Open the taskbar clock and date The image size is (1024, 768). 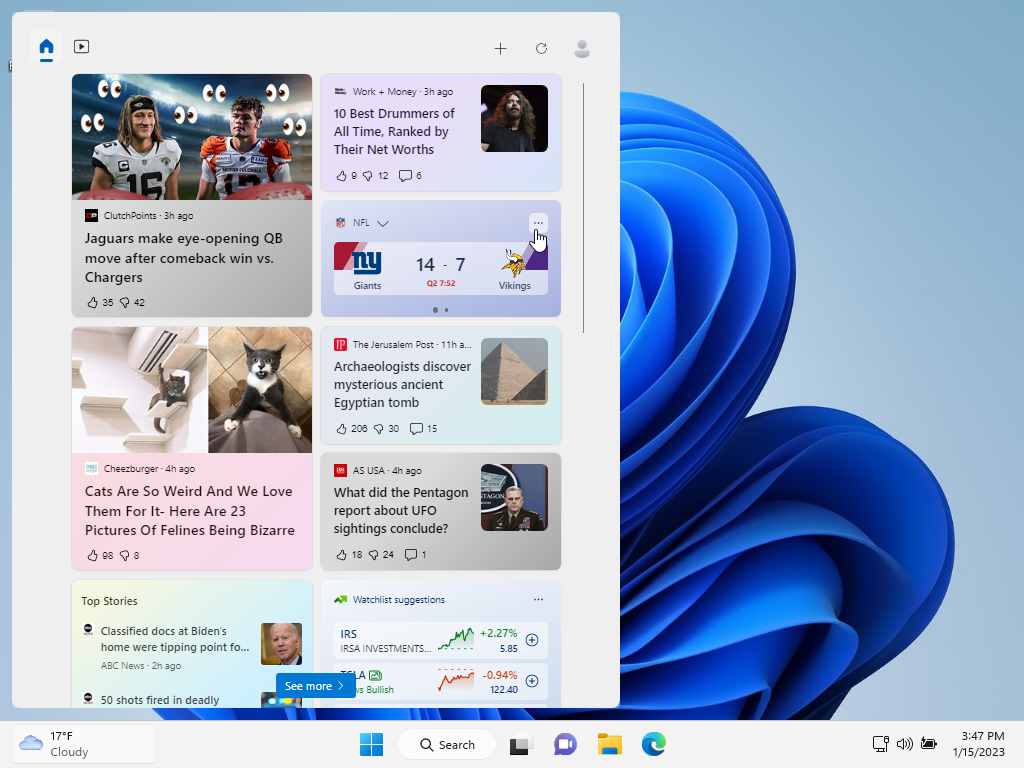point(978,744)
